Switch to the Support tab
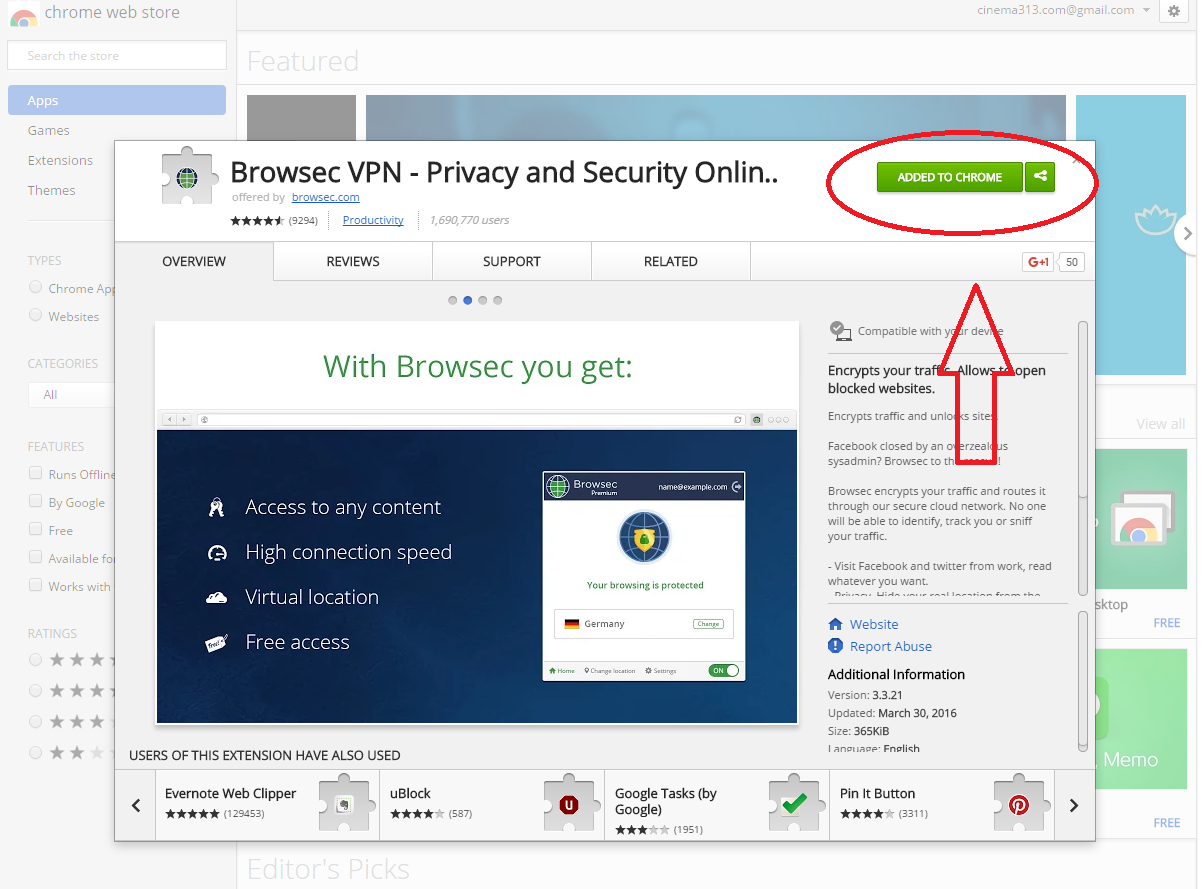The image size is (1204, 889). coord(512,261)
